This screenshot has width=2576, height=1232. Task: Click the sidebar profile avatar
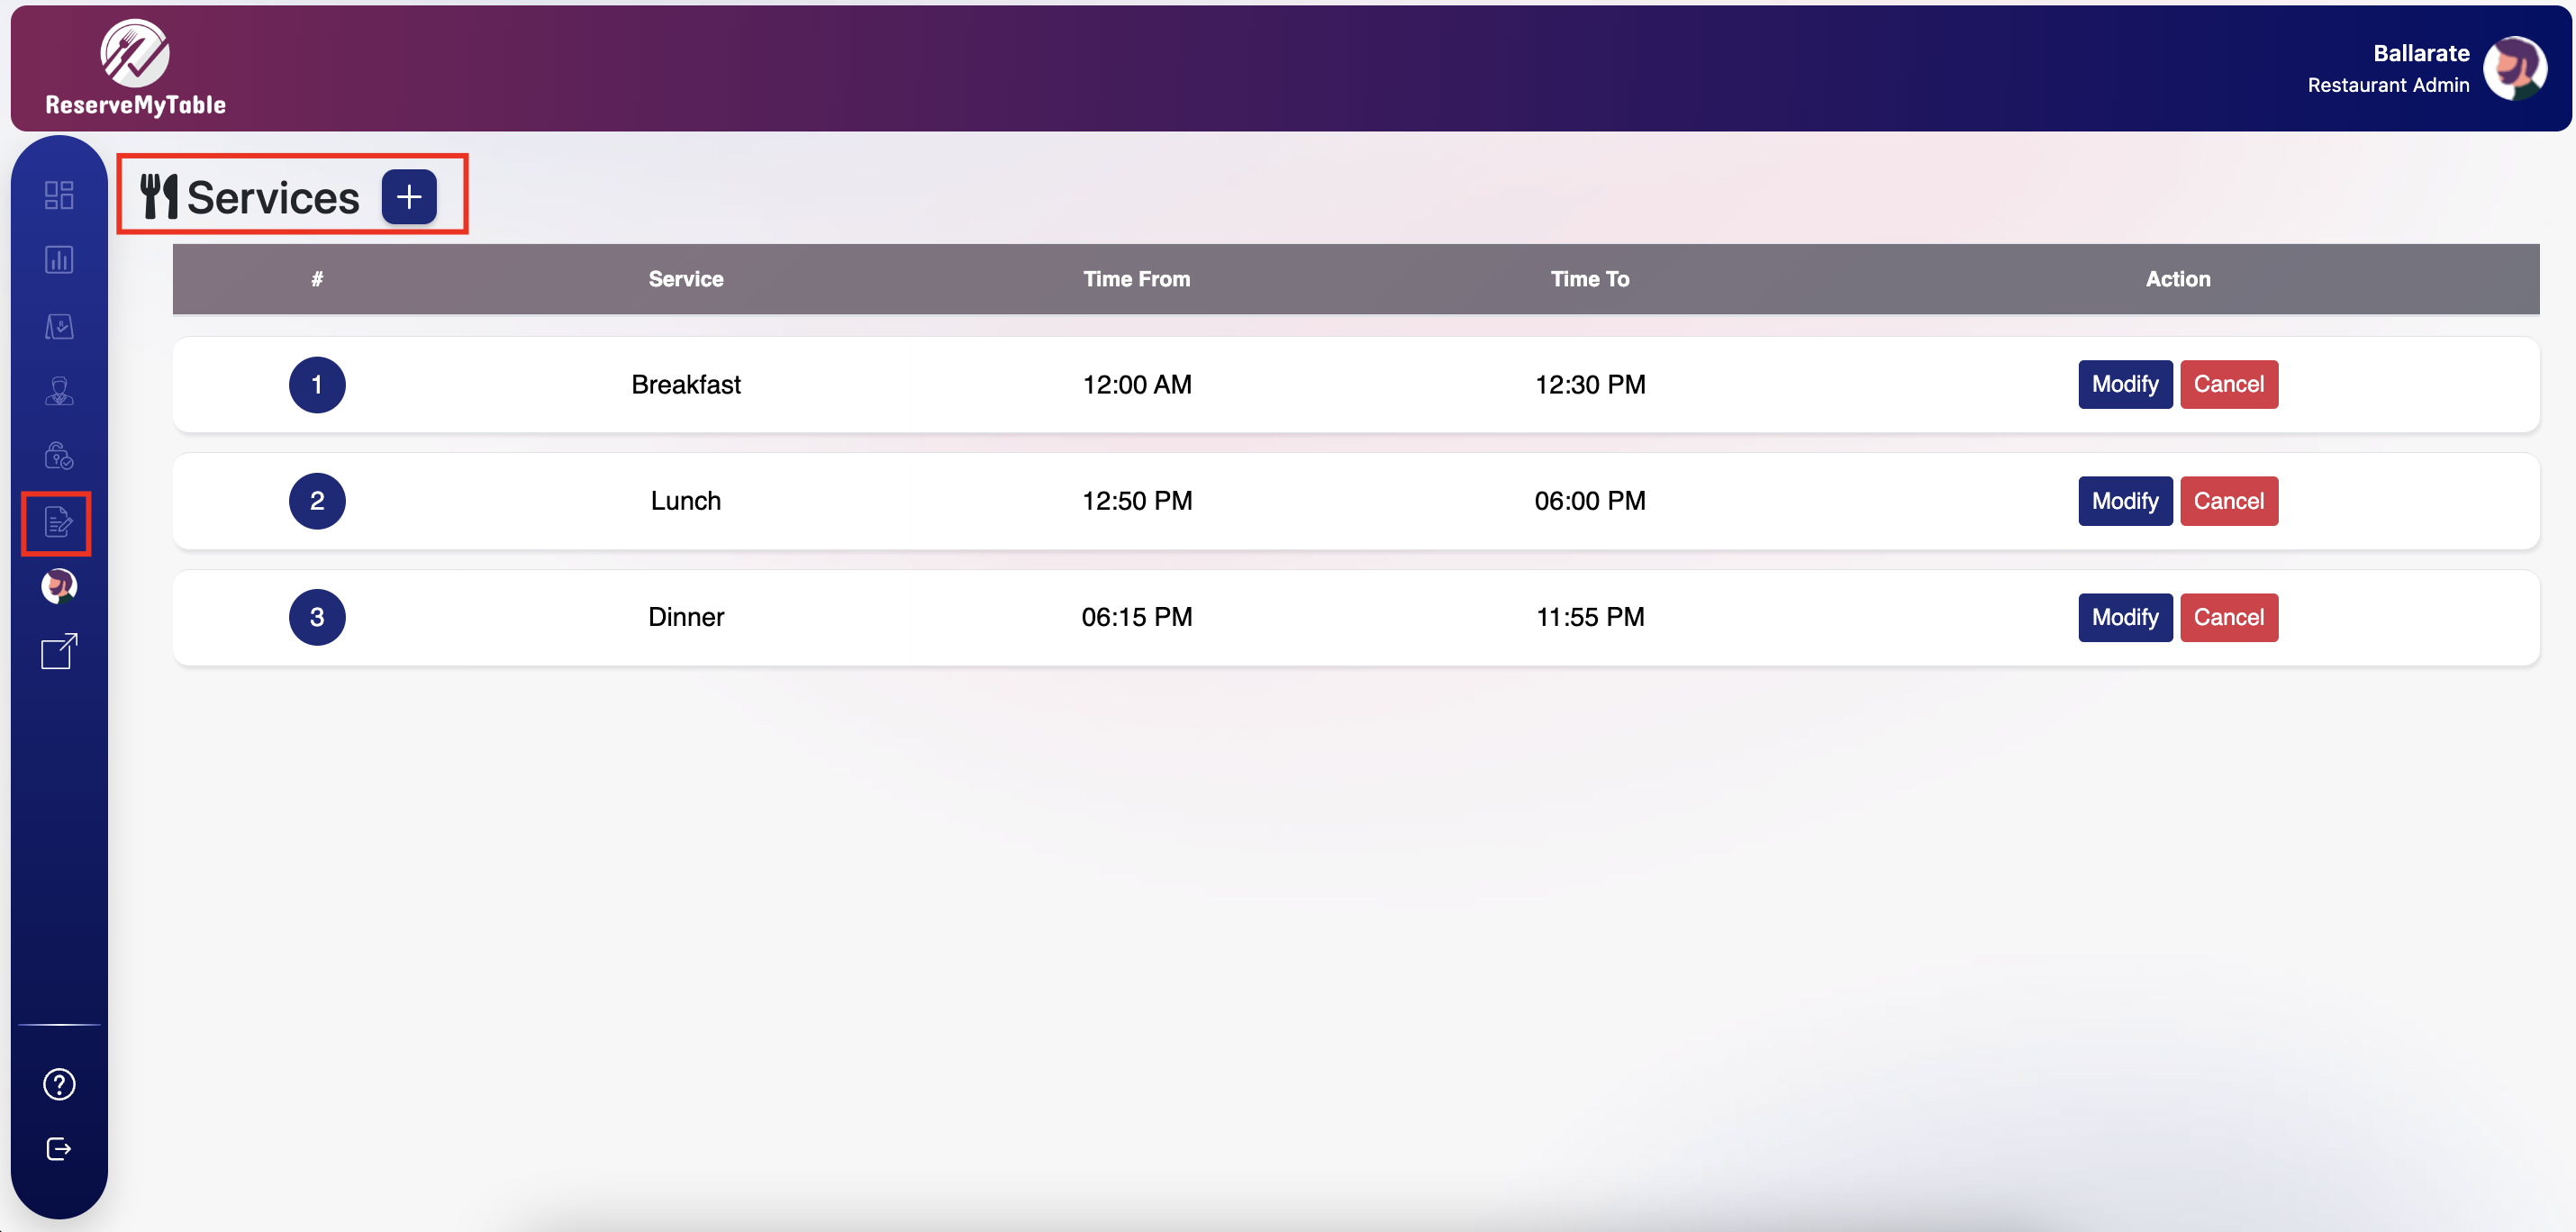(59, 586)
